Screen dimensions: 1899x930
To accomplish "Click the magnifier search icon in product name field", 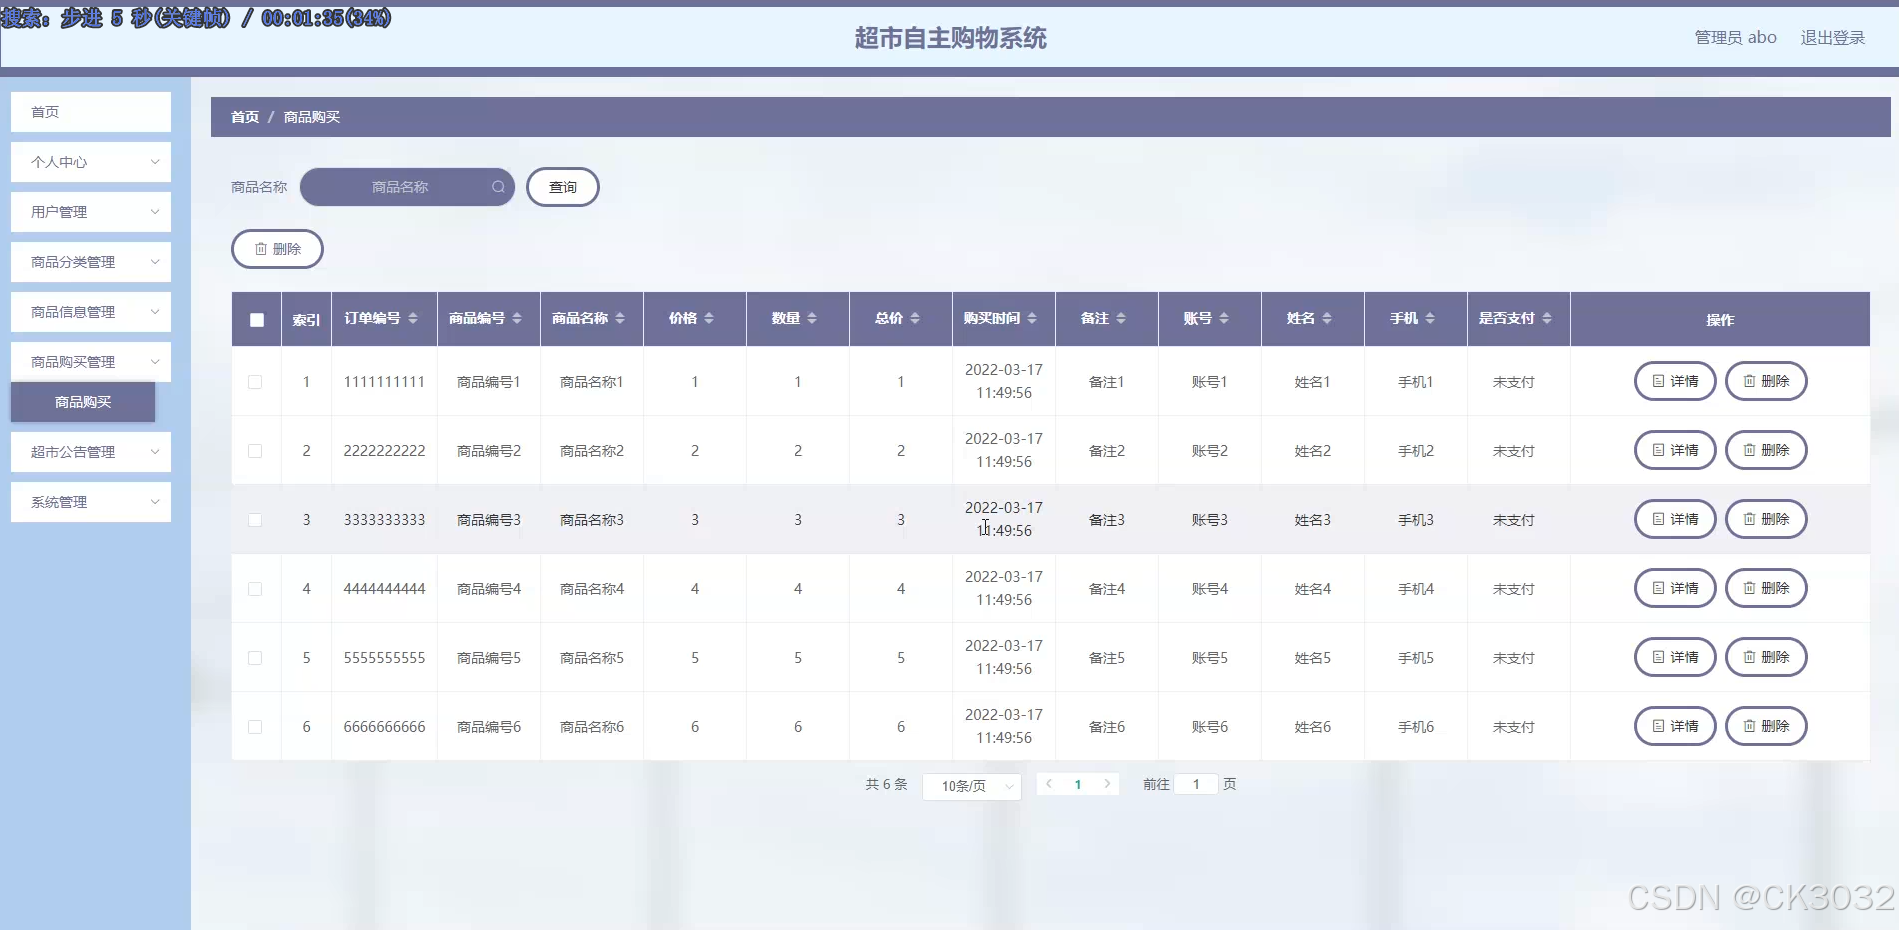I will 497,187.
